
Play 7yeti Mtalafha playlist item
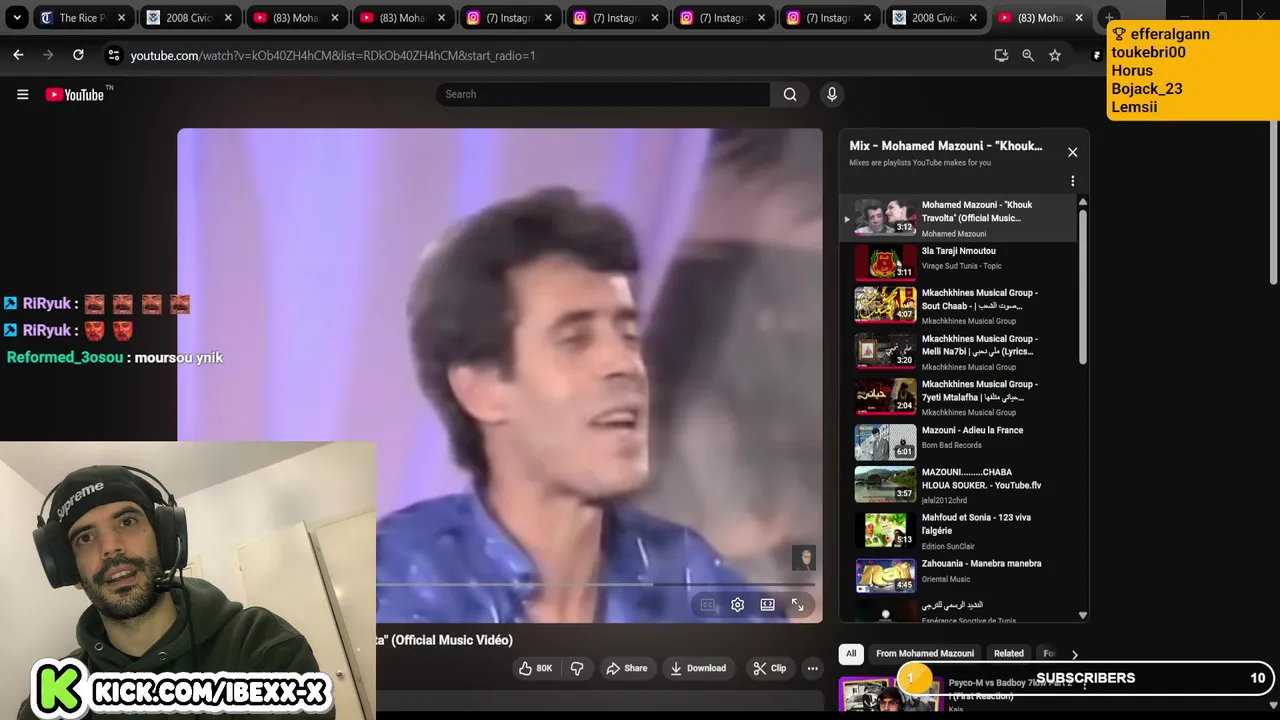tap(960, 397)
